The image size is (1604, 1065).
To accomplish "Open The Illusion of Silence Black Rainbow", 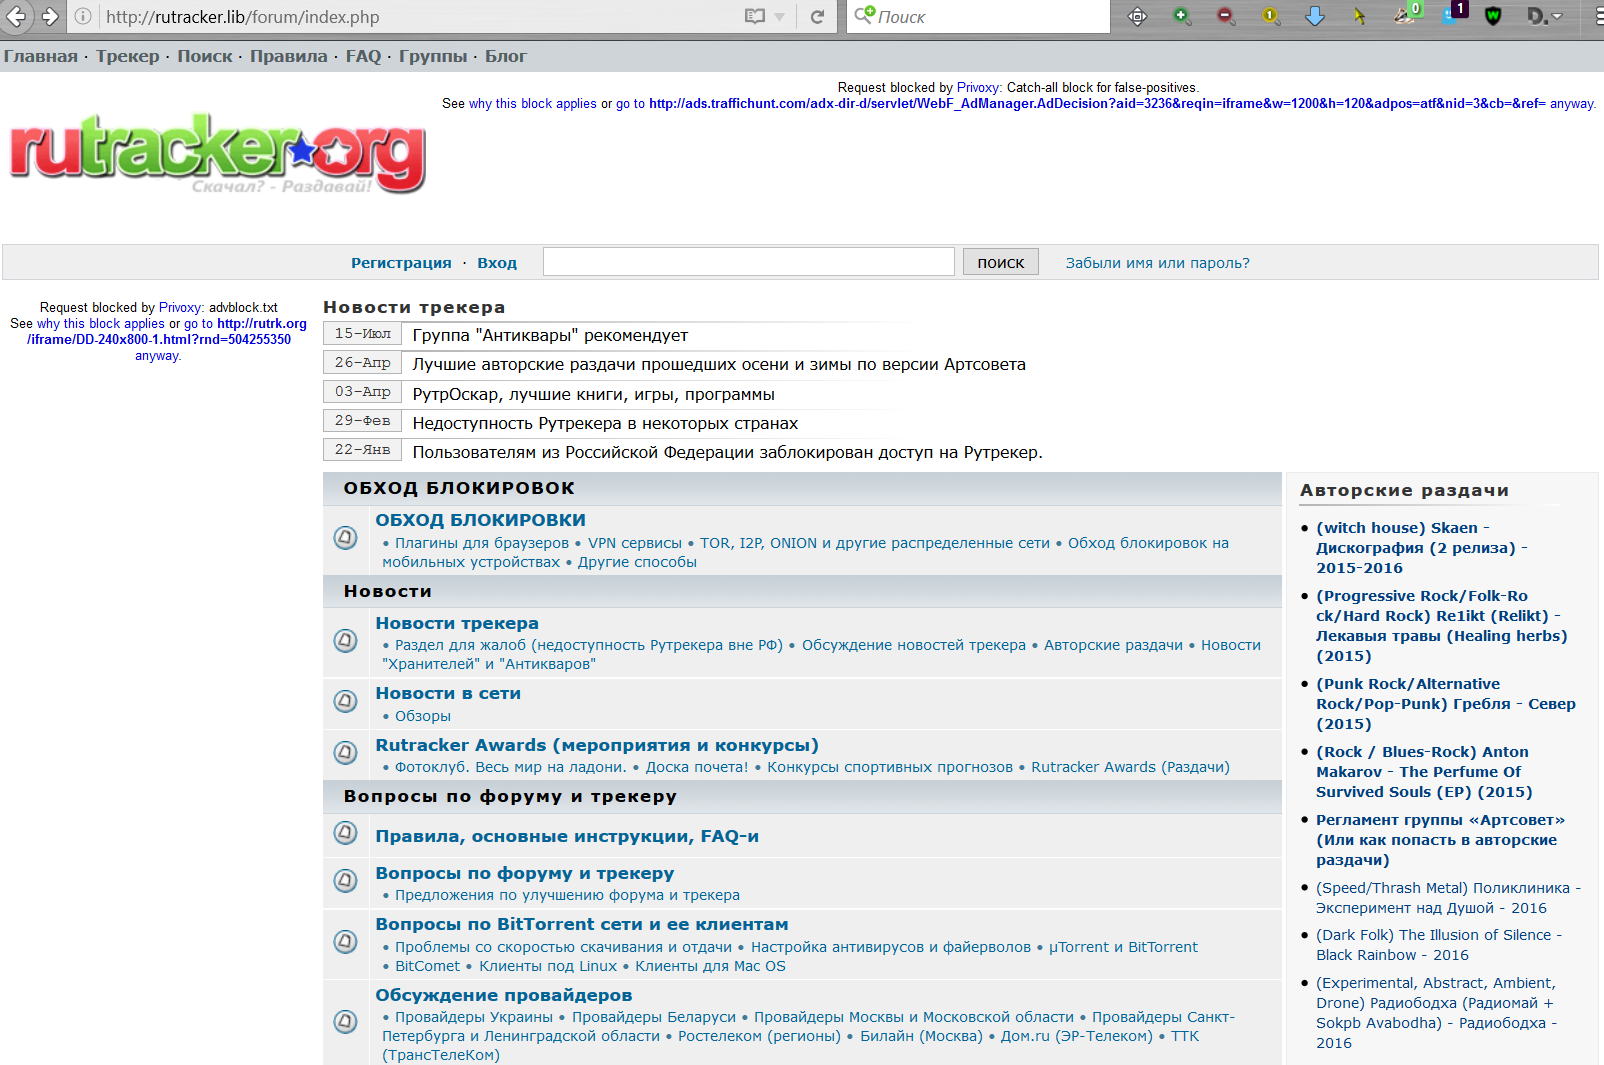I will (x=1438, y=945).
